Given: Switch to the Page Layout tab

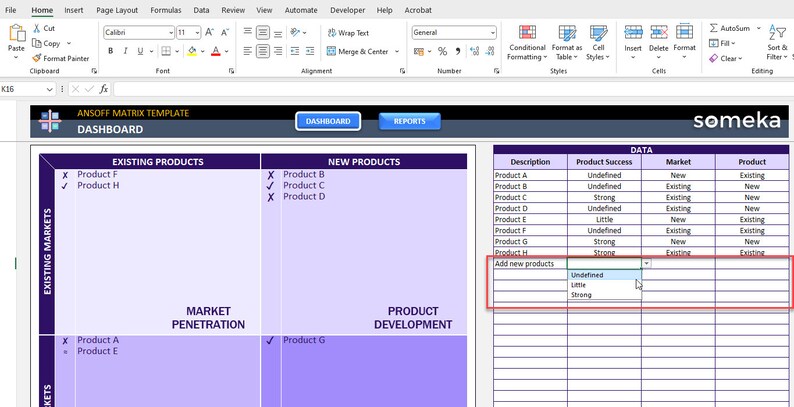Looking at the screenshot, I should (x=117, y=10).
